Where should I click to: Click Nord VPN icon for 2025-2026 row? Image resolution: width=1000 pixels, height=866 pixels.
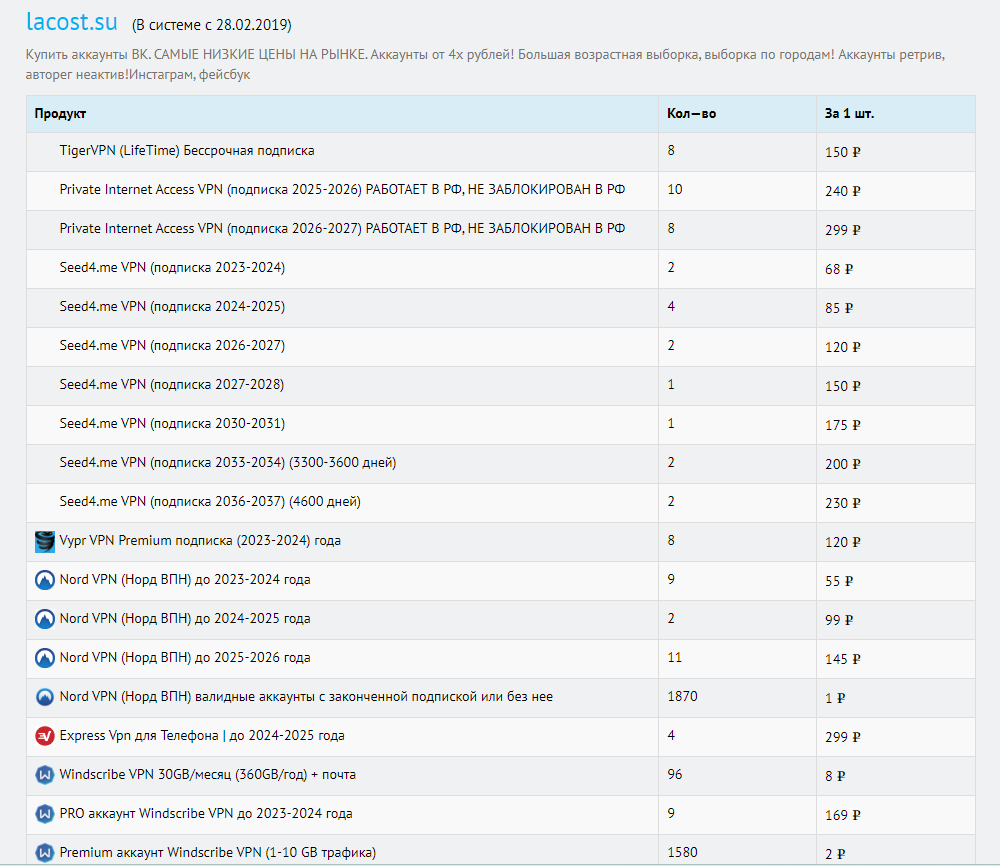point(45,658)
